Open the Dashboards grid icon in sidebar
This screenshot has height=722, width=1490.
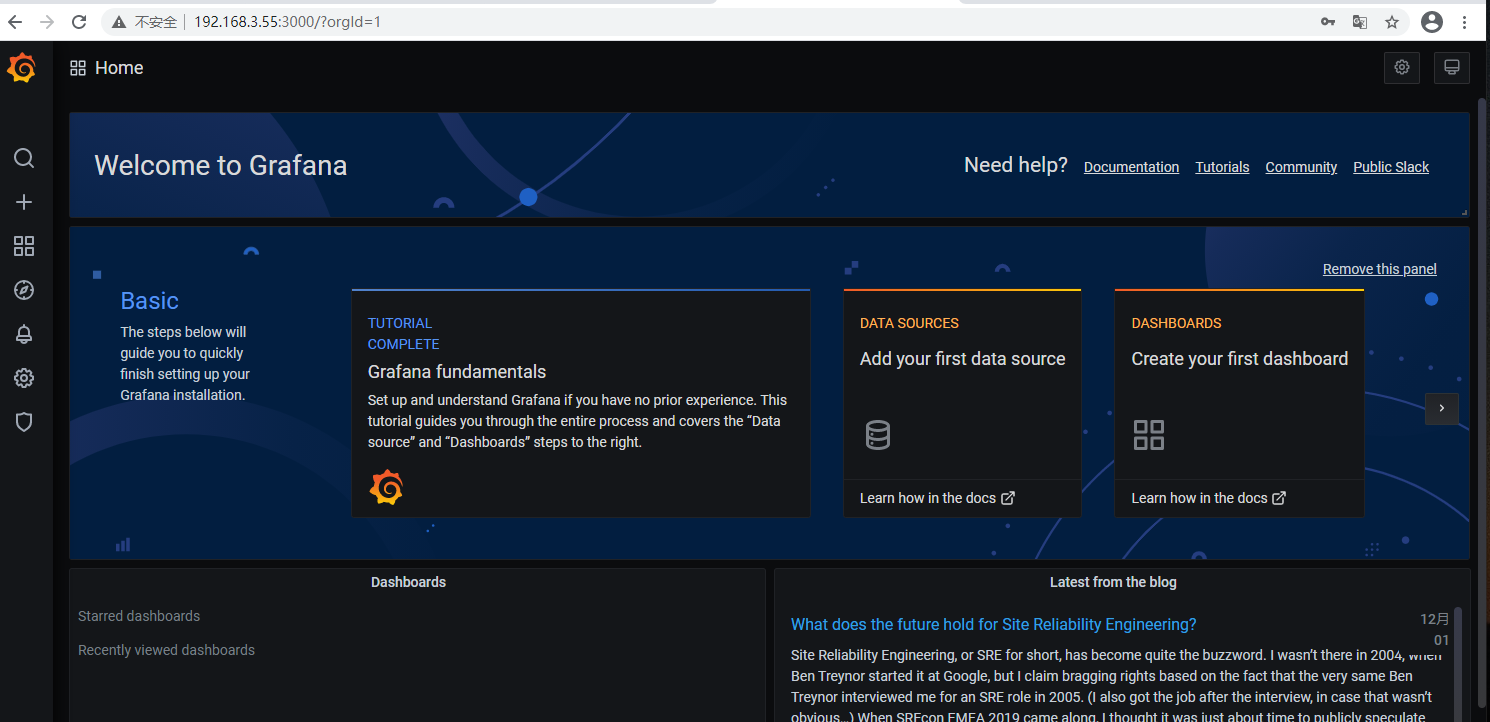[x=24, y=246]
